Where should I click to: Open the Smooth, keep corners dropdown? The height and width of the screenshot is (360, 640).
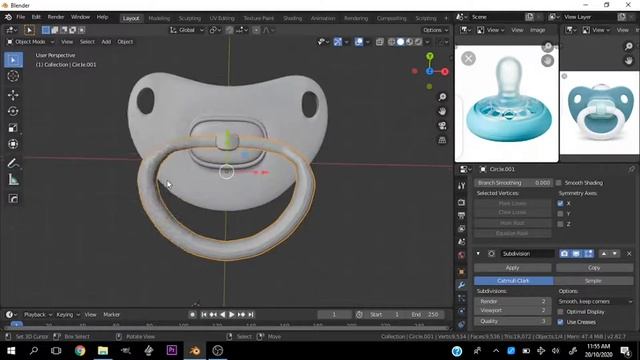pos(595,301)
